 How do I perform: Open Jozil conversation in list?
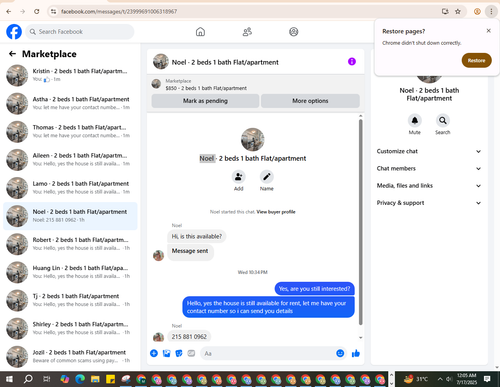[x=70, y=356]
